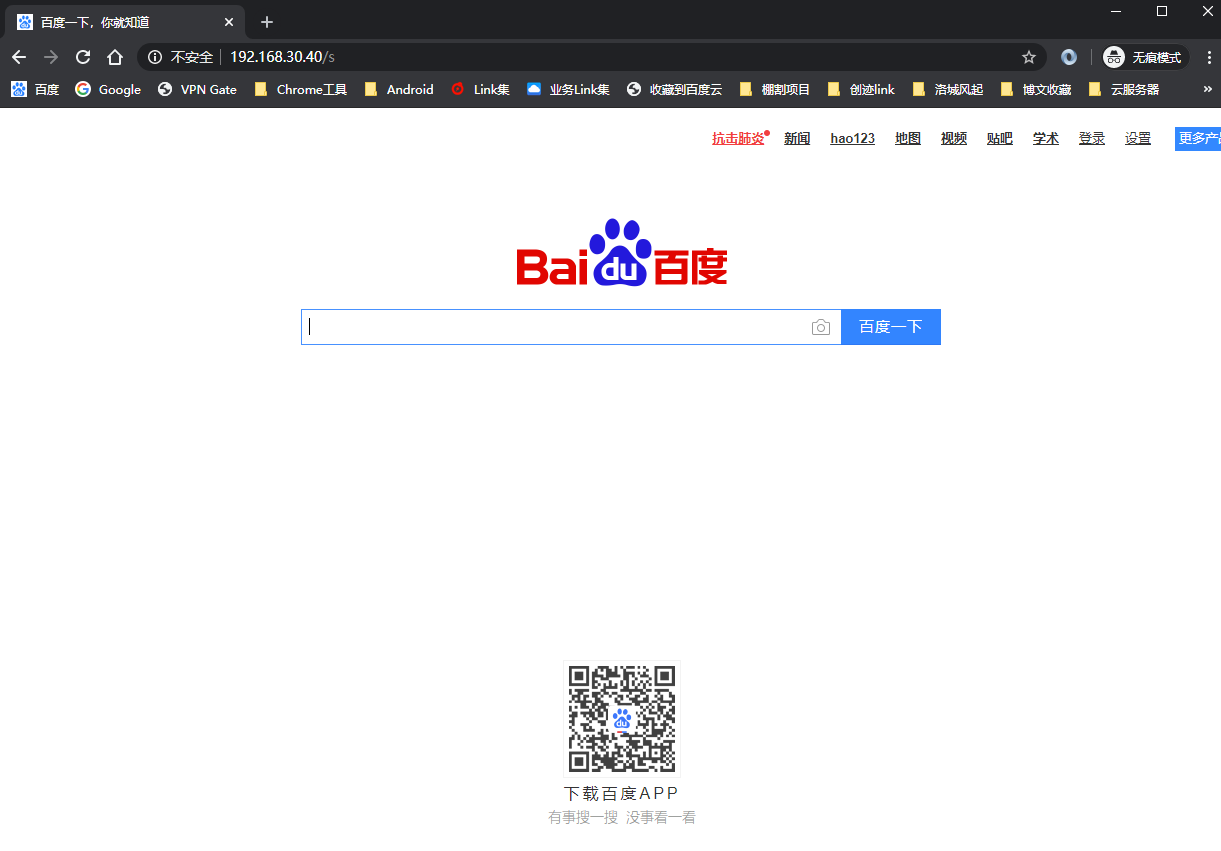The height and width of the screenshot is (851, 1221).
Task: Click the 收藏到百度云 bookmark
Action: (x=674, y=89)
